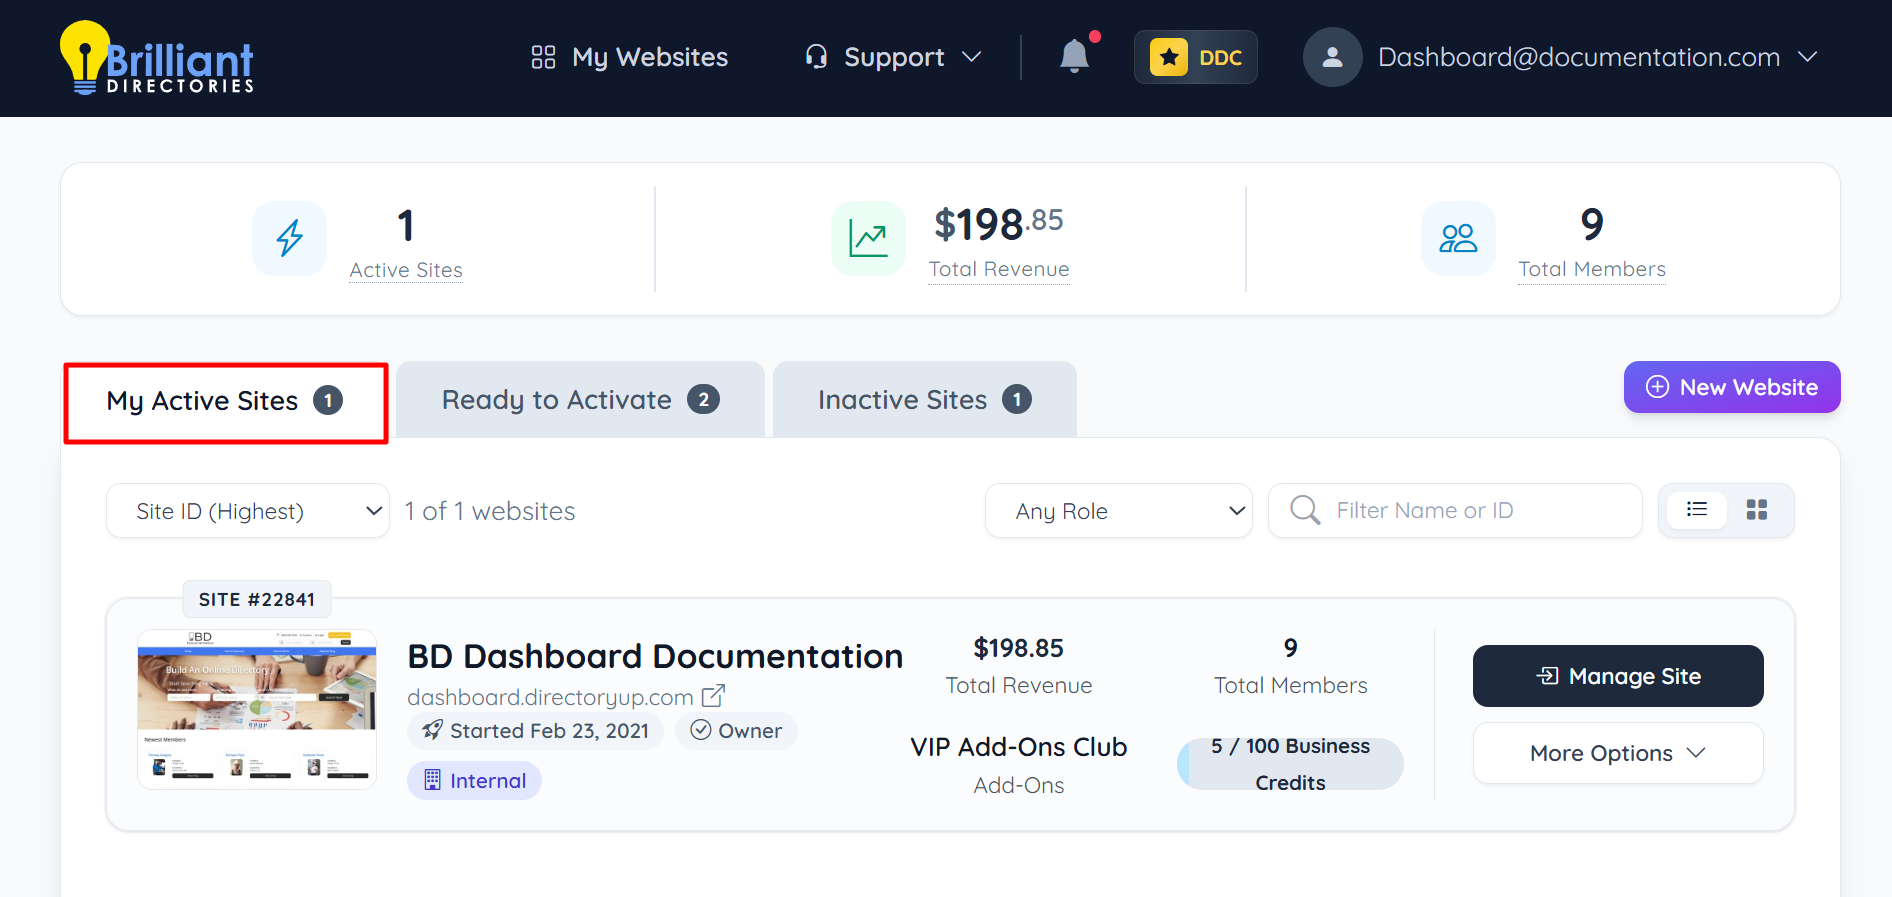Click the Brilliant Directories logo
The image size is (1892, 897).
tap(157, 58)
